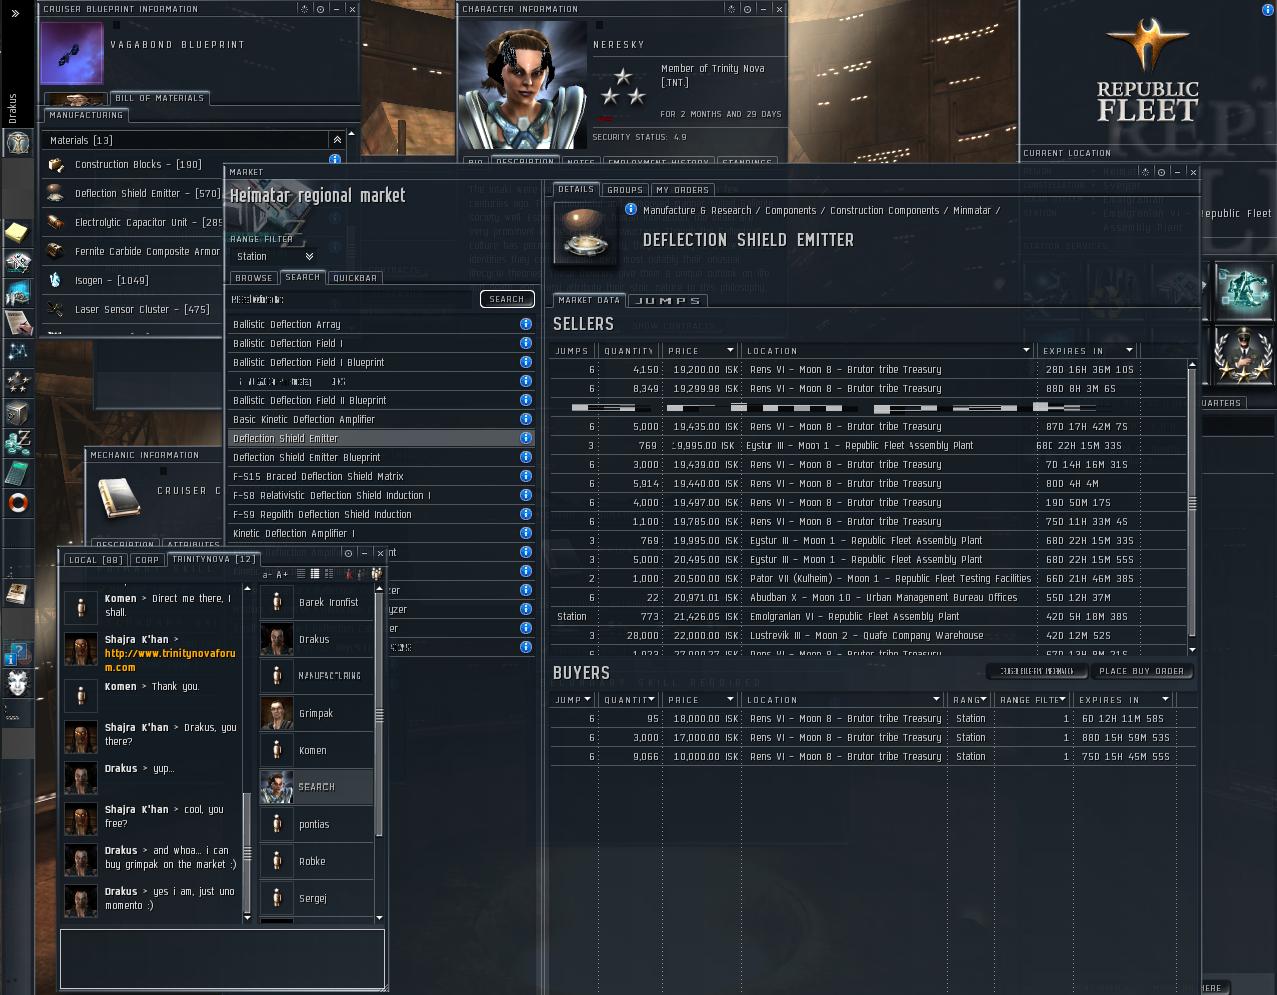Viewport: 1277px width, 995px height.
Task: Select Grimpak in the chat member list
Action: (316, 713)
